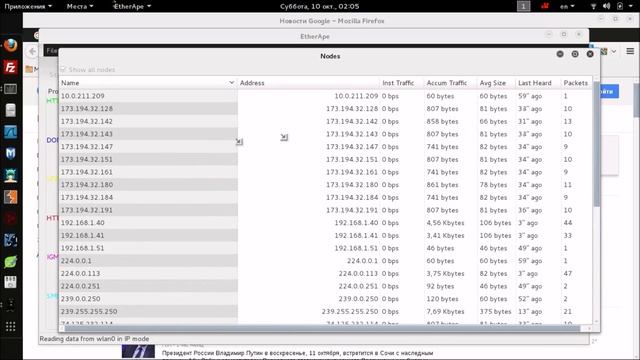Click the 375 bytes average size cell
Image resolution: width=640 pixels, height=360 pixels.
click(495, 311)
